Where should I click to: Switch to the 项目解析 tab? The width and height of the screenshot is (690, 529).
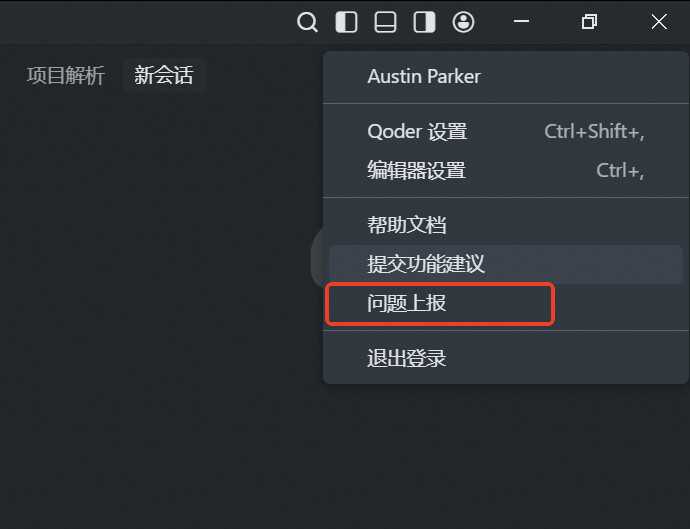click(x=65, y=76)
